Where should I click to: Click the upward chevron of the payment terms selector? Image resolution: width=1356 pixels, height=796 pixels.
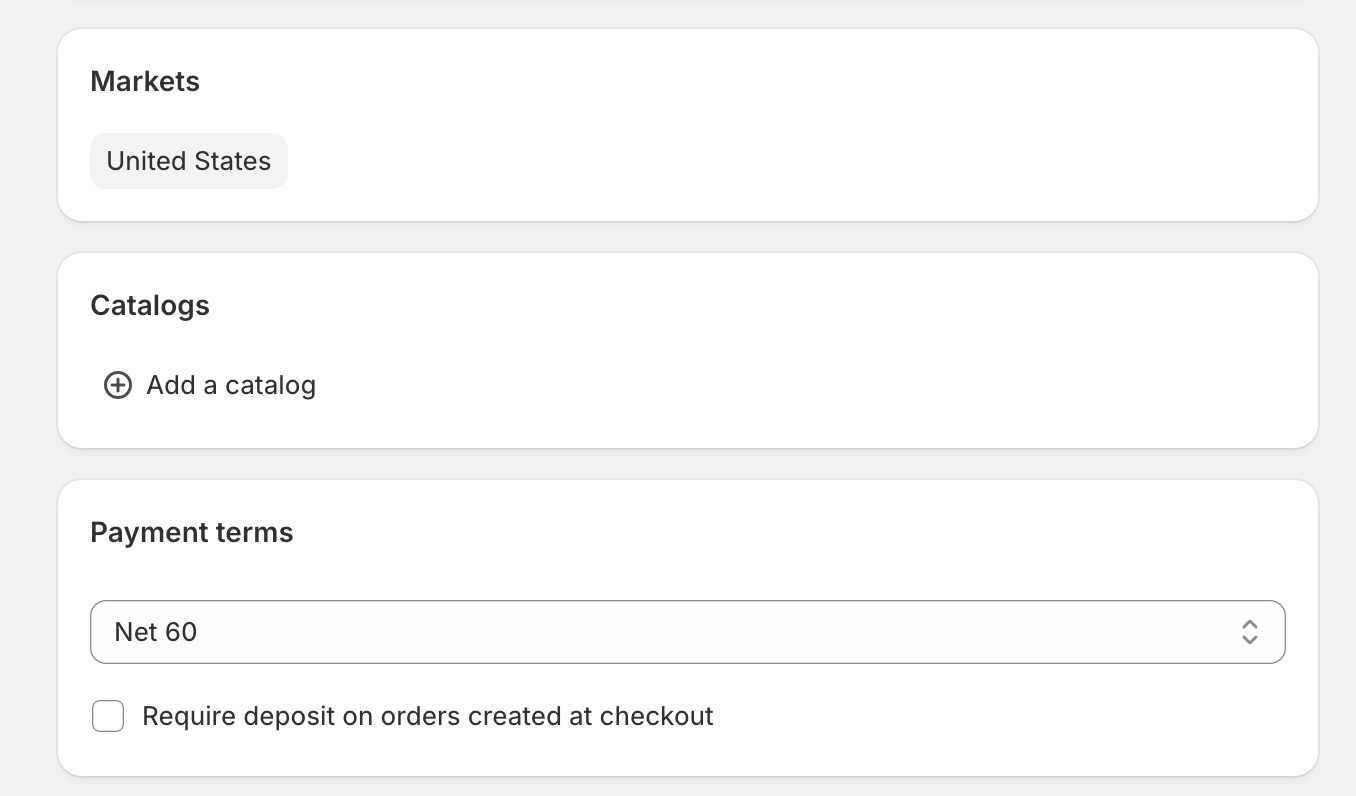pyautogui.click(x=1249, y=624)
